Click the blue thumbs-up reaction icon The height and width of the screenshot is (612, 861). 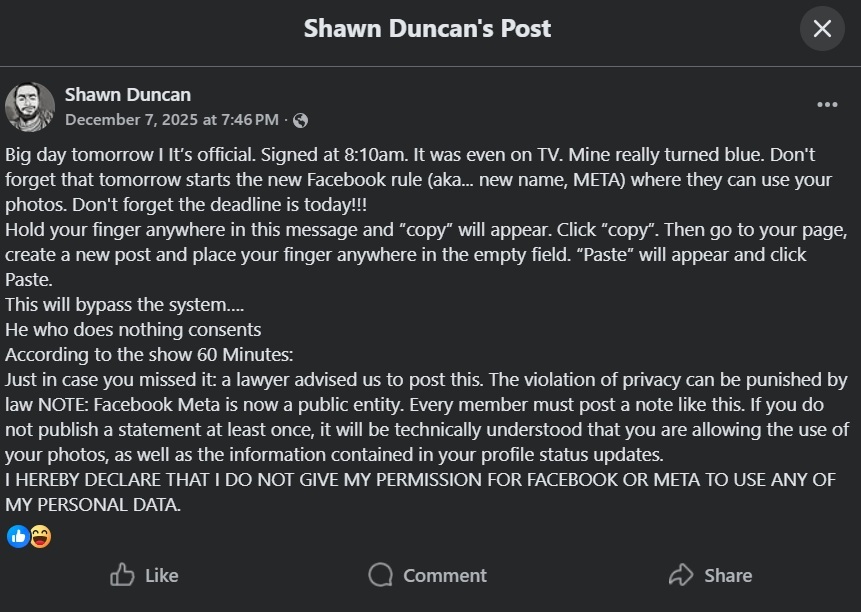tap(18, 537)
